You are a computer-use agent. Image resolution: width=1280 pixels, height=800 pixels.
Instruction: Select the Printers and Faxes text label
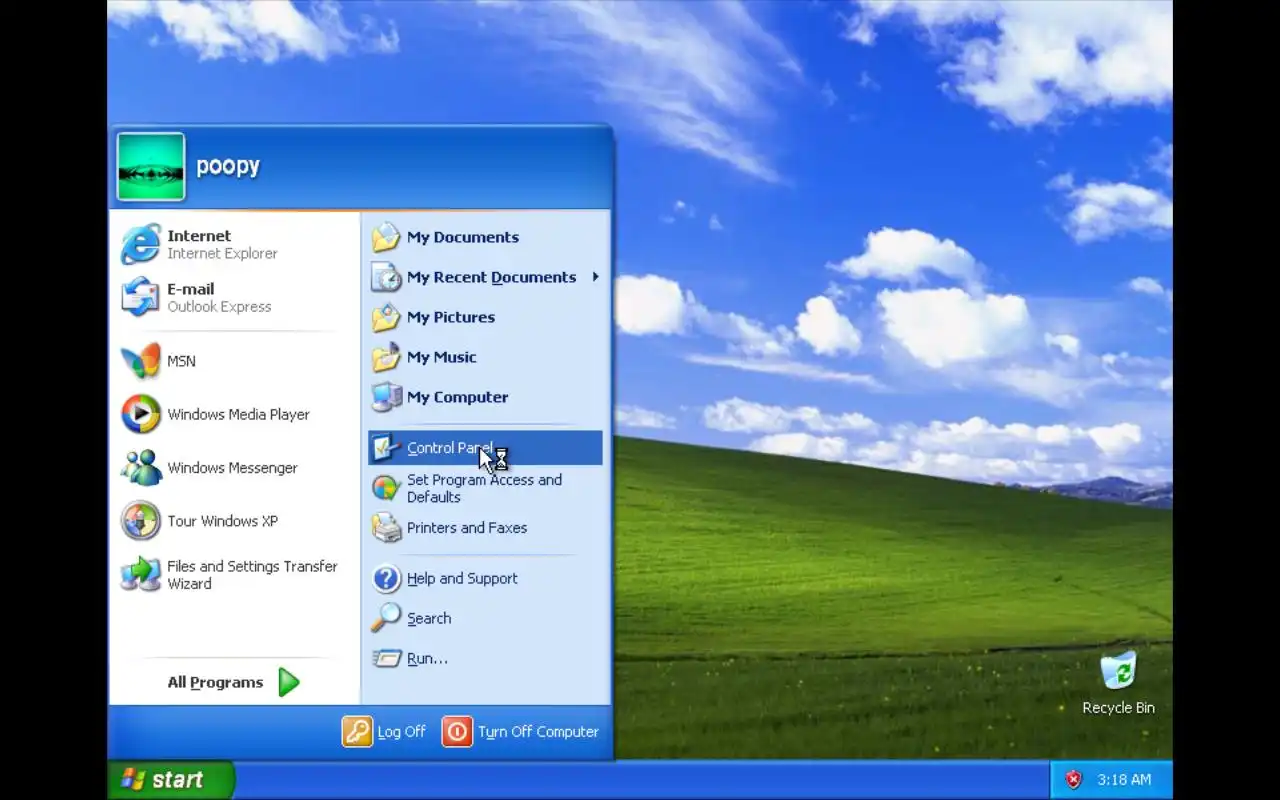click(x=467, y=527)
